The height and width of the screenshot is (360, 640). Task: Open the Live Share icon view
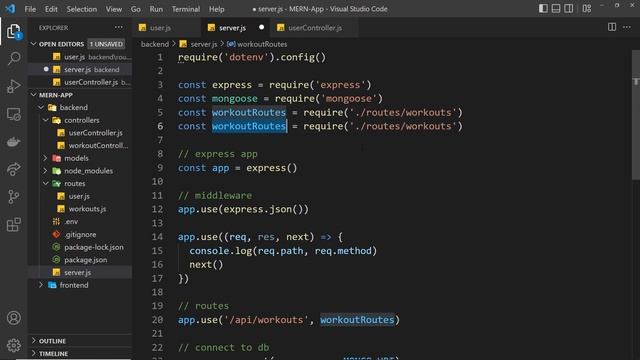(13, 169)
